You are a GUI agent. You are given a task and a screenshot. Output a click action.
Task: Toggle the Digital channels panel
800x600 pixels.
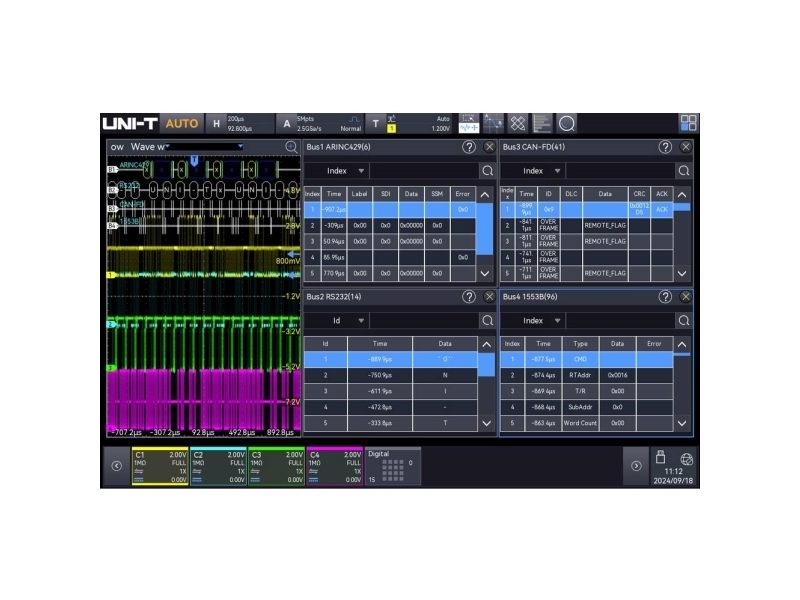tap(392, 467)
